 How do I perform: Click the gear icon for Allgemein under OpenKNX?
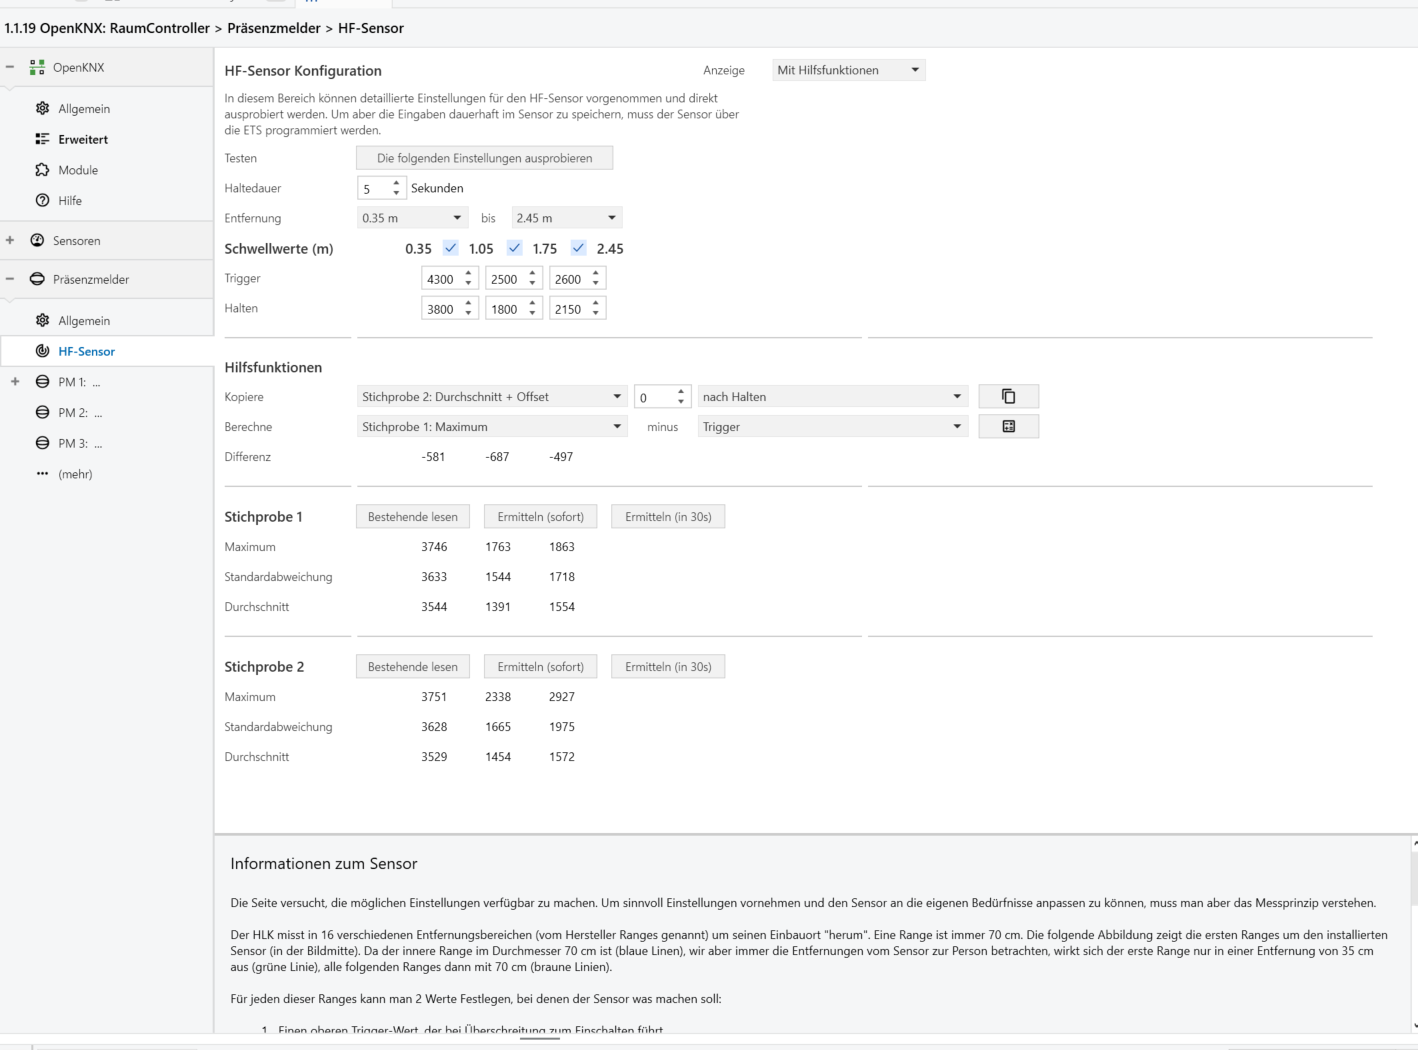click(x=42, y=109)
